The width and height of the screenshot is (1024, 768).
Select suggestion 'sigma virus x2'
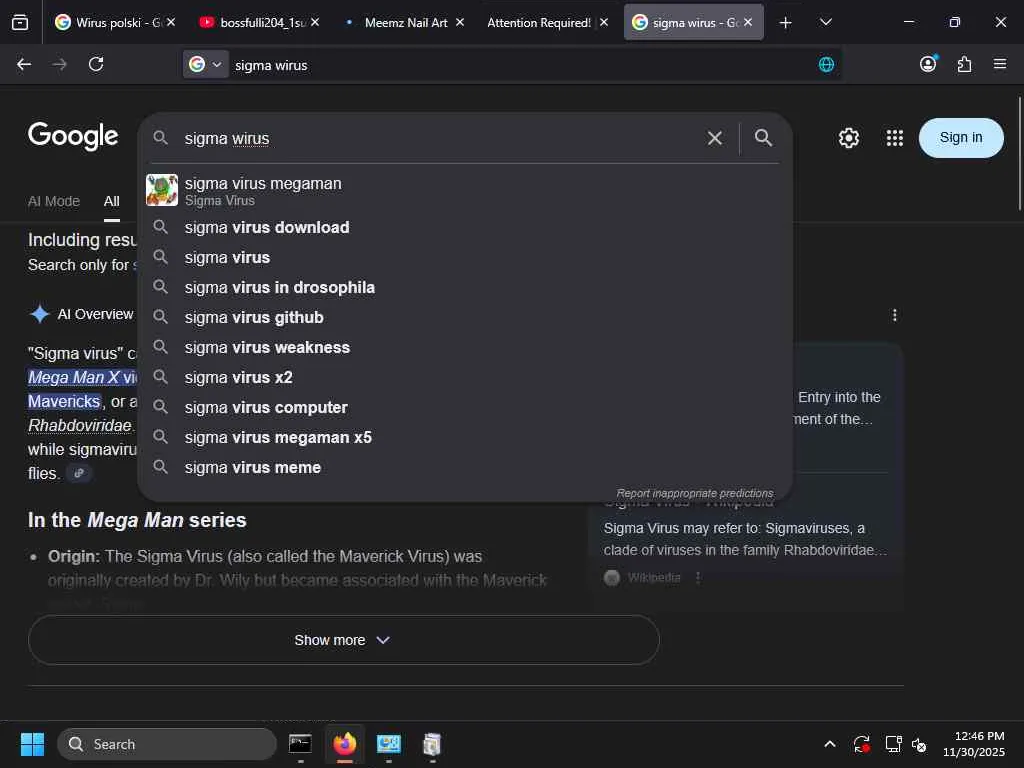pos(466,377)
